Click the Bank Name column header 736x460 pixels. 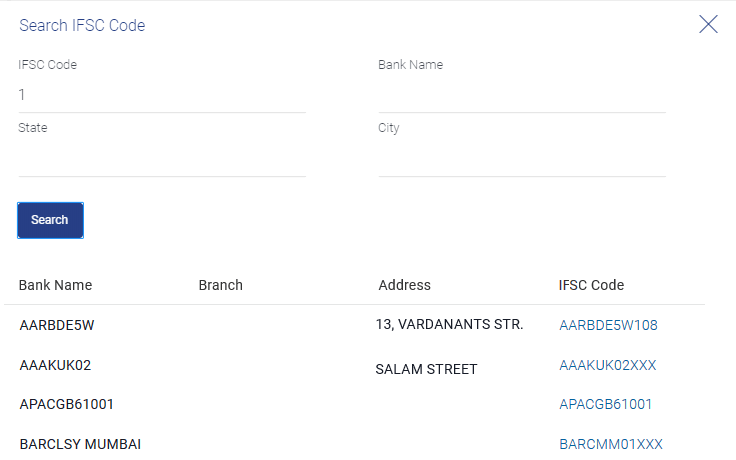pyautogui.click(x=55, y=285)
